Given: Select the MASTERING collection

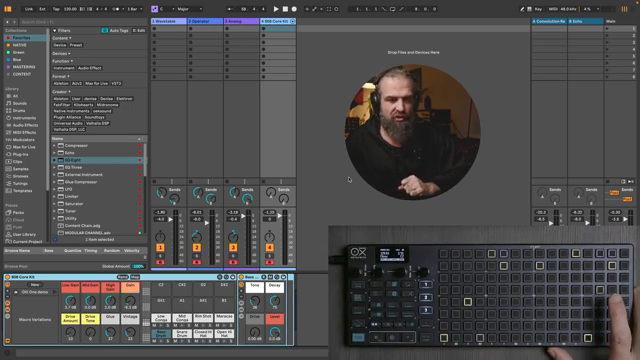Looking at the screenshot, I should (x=24, y=67).
